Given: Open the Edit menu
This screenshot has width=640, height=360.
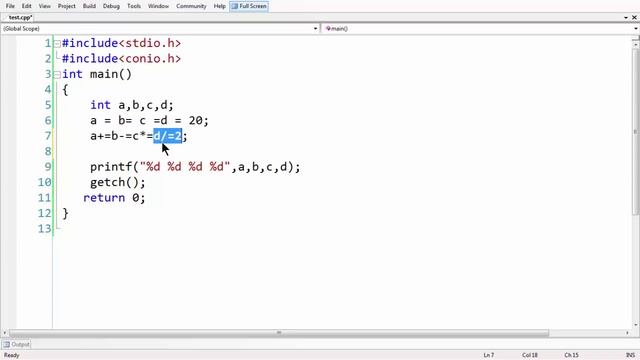Looking at the screenshot, I should coord(27,6).
